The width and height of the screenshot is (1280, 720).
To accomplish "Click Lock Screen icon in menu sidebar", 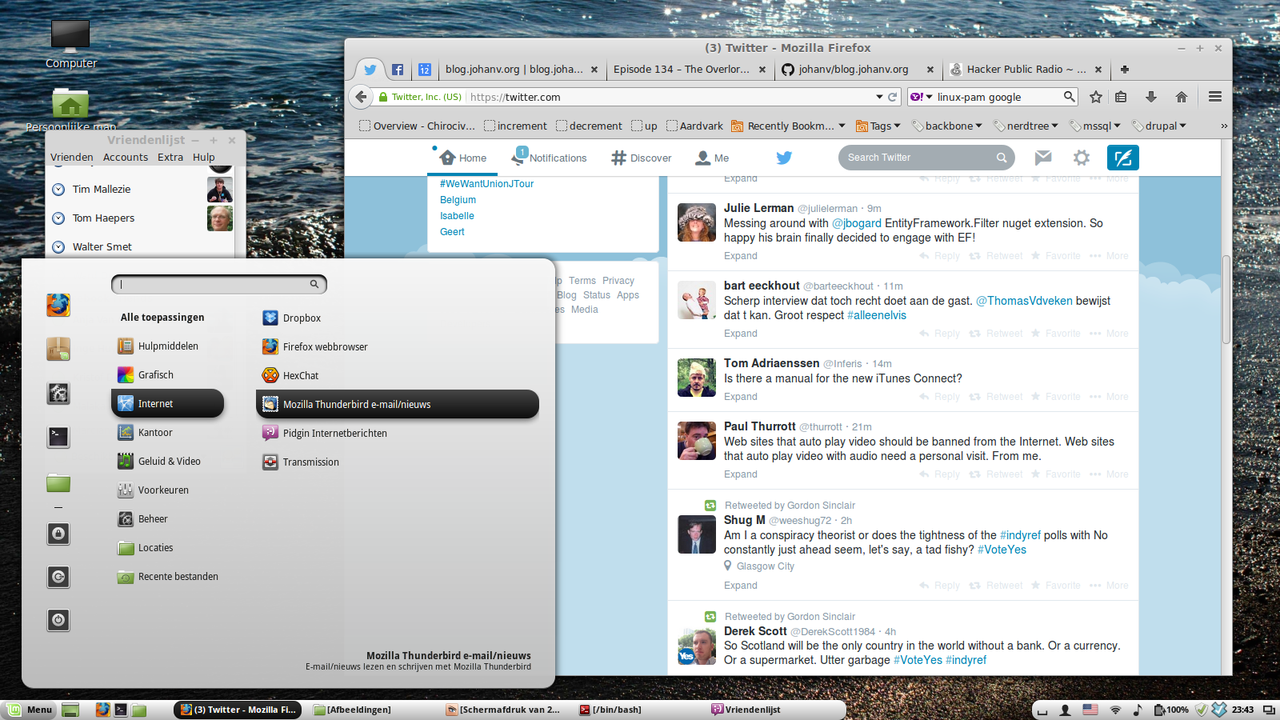I will click(x=58, y=533).
